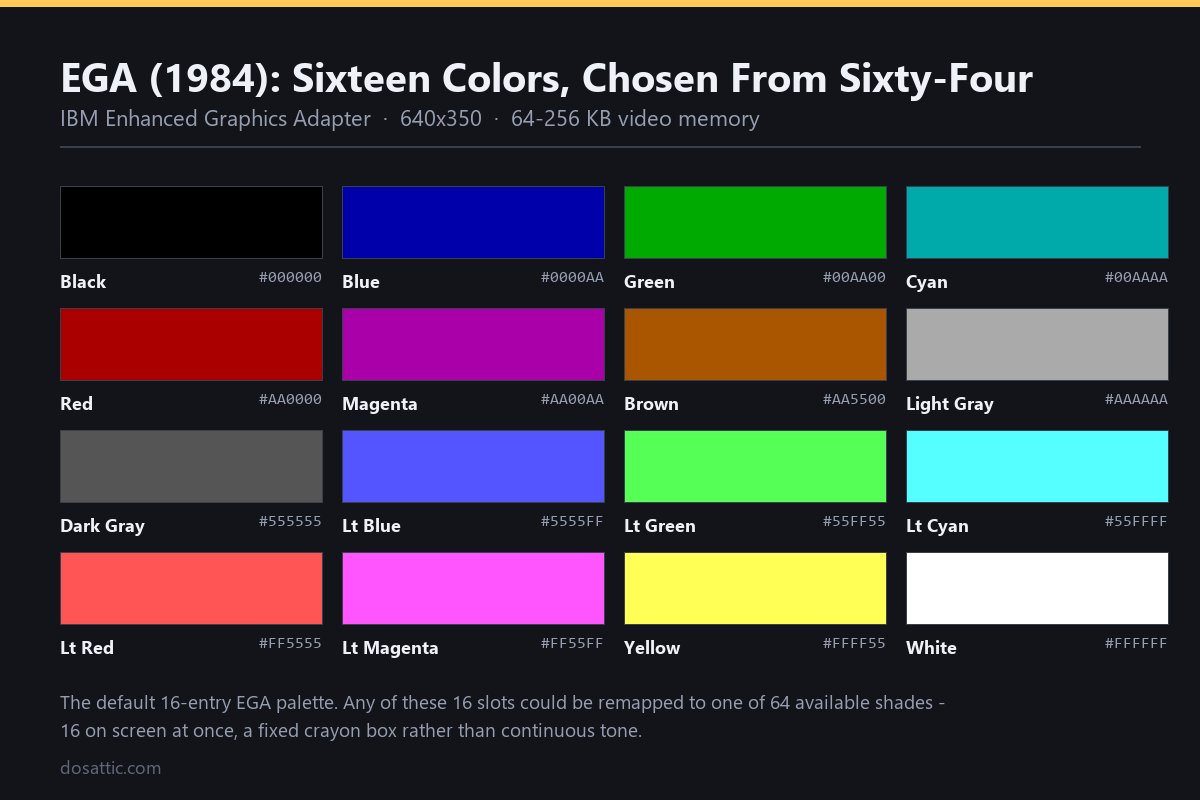Screen dimensions: 1200x800
Task: Click the Red color swatch
Action: [x=191, y=344]
